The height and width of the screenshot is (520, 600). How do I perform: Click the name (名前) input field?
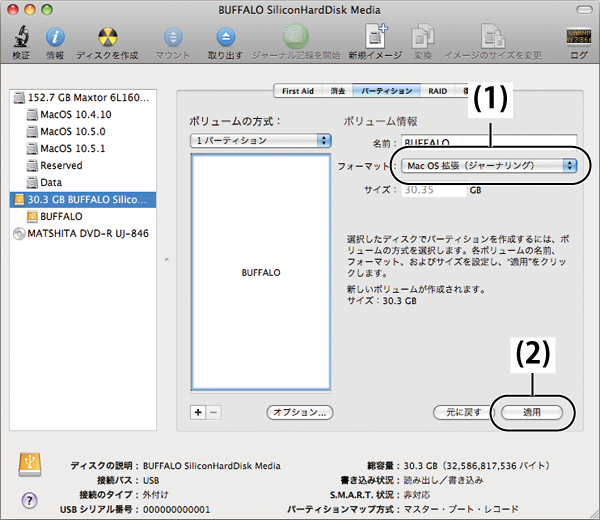489,141
